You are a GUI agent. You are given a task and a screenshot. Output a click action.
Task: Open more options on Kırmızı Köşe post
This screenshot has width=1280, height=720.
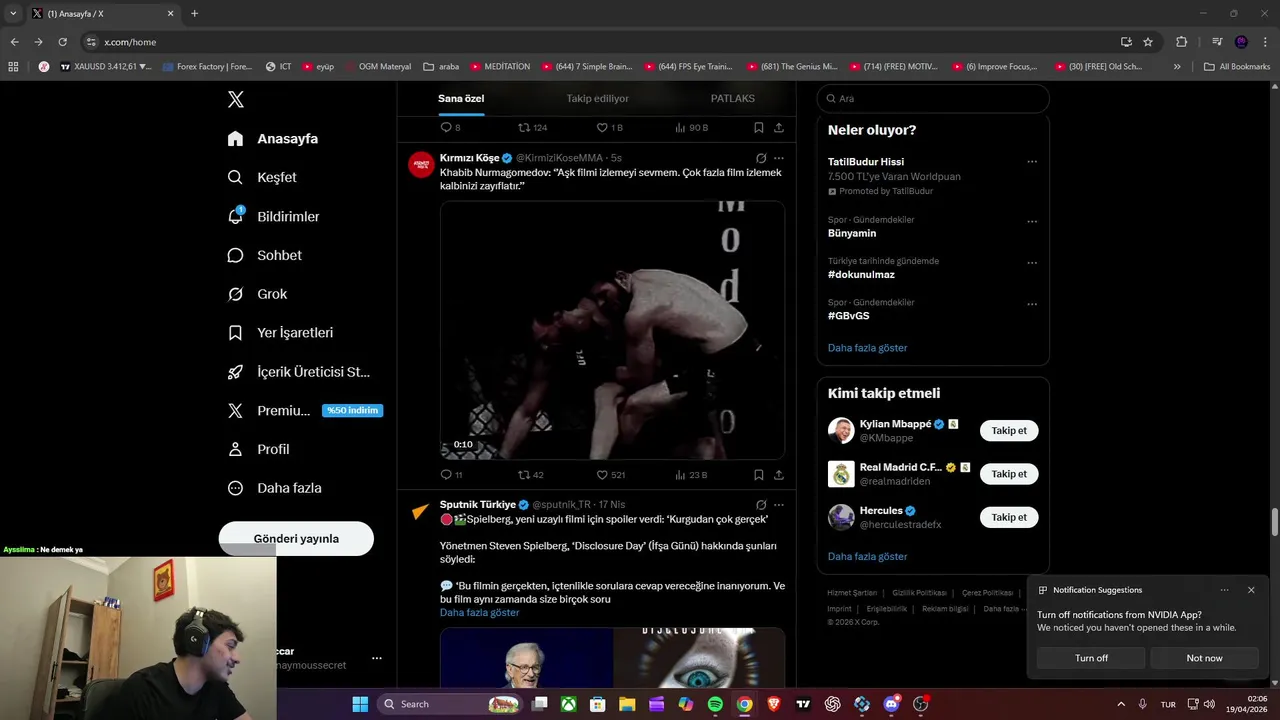tap(779, 158)
